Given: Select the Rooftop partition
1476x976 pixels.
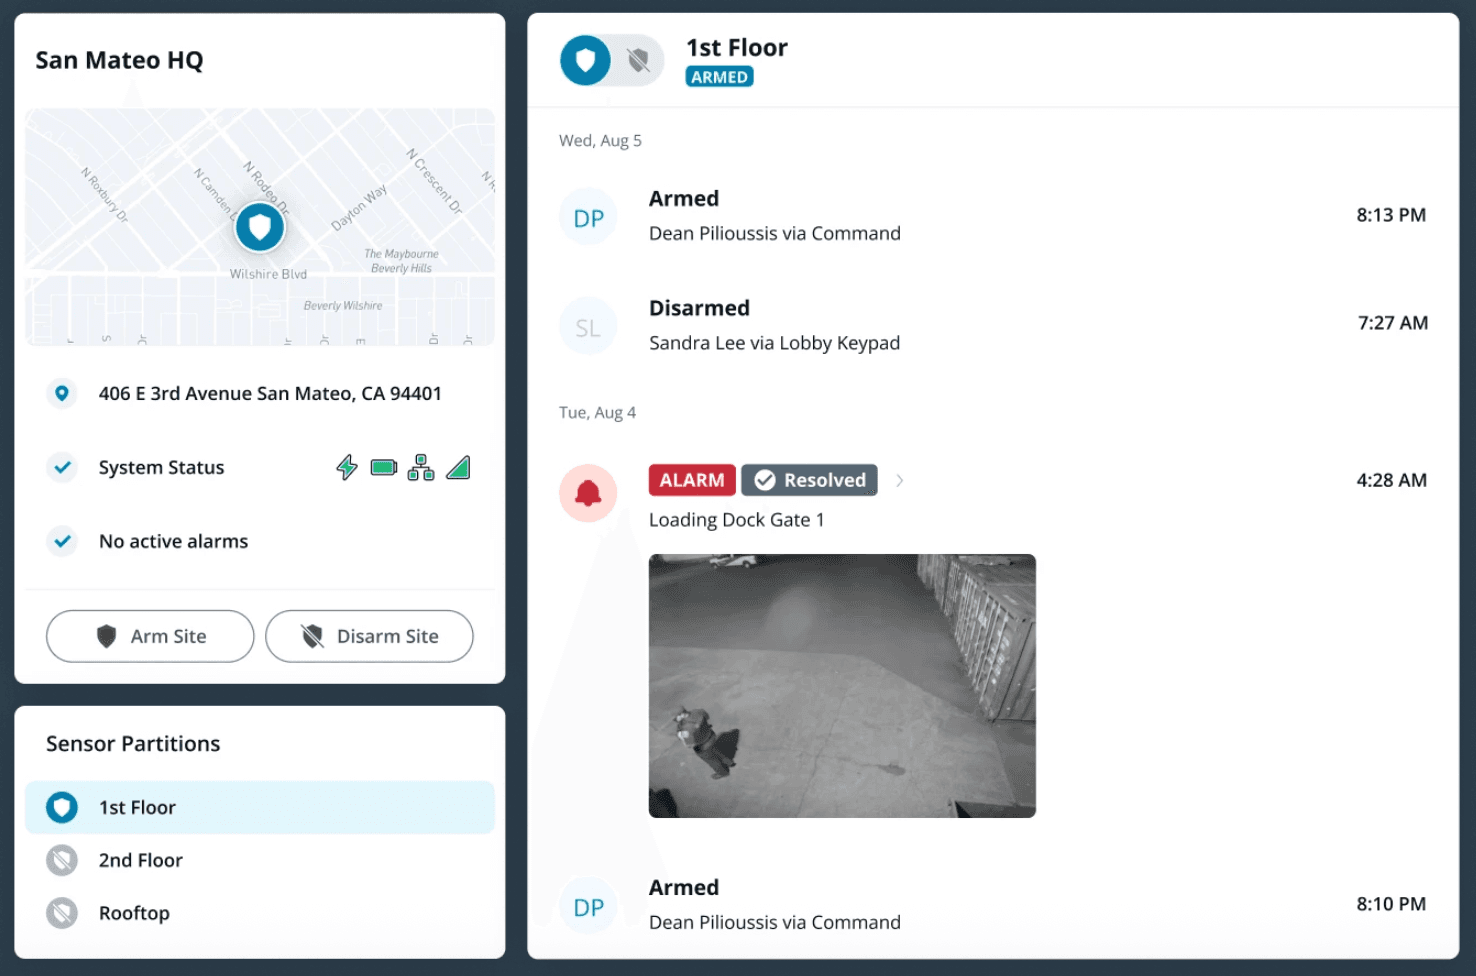Looking at the screenshot, I should (x=260, y=913).
